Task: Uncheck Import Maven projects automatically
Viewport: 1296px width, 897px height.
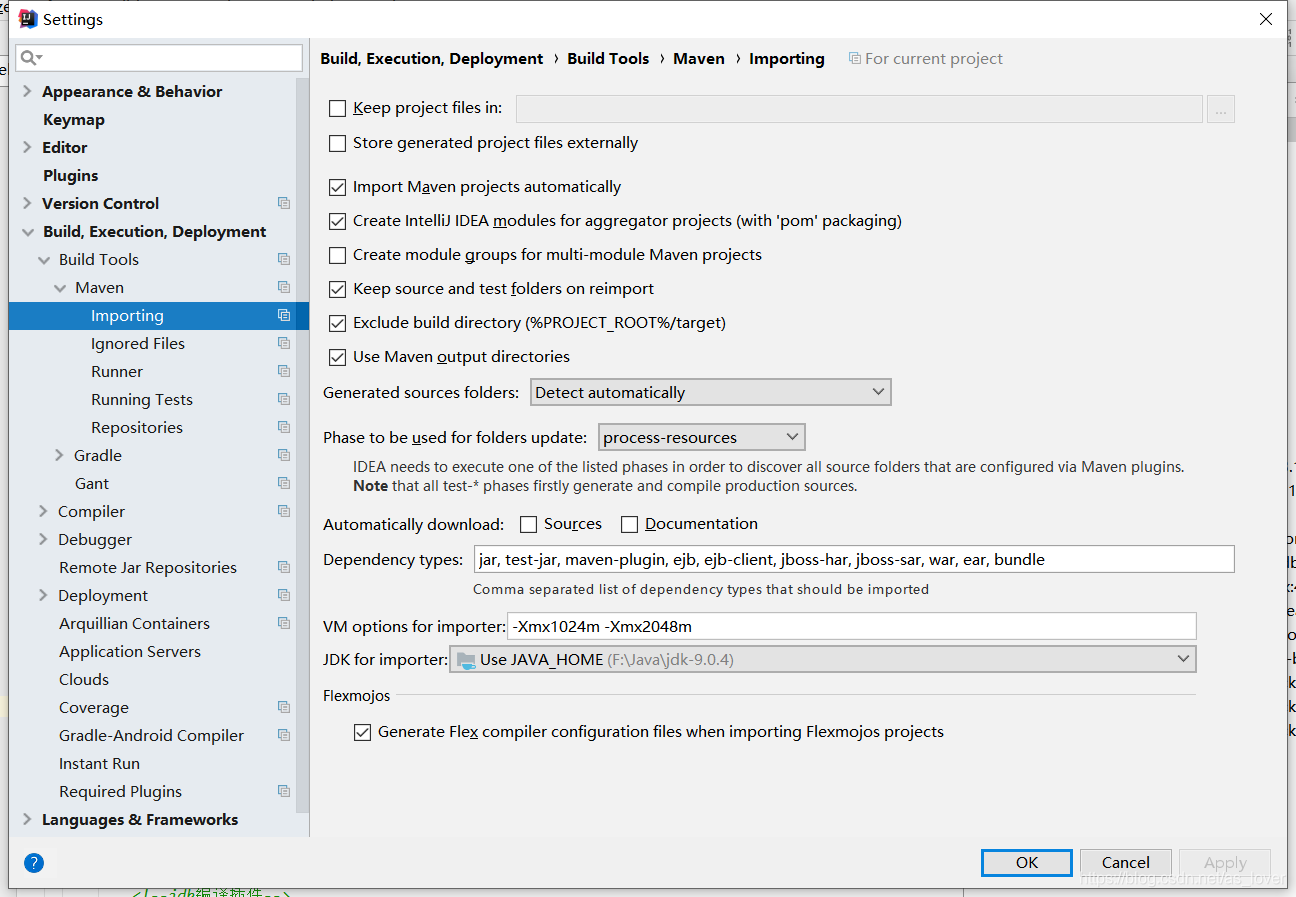Action: (x=338, y=187)
